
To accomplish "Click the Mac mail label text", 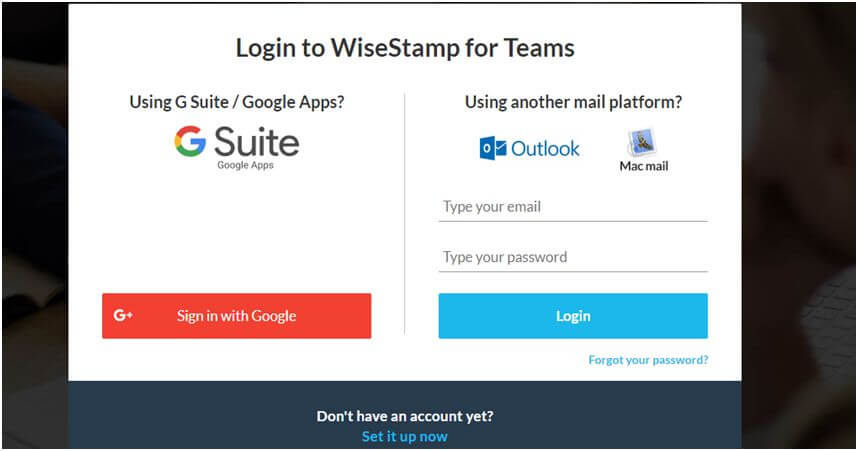I will click(644, 166).
